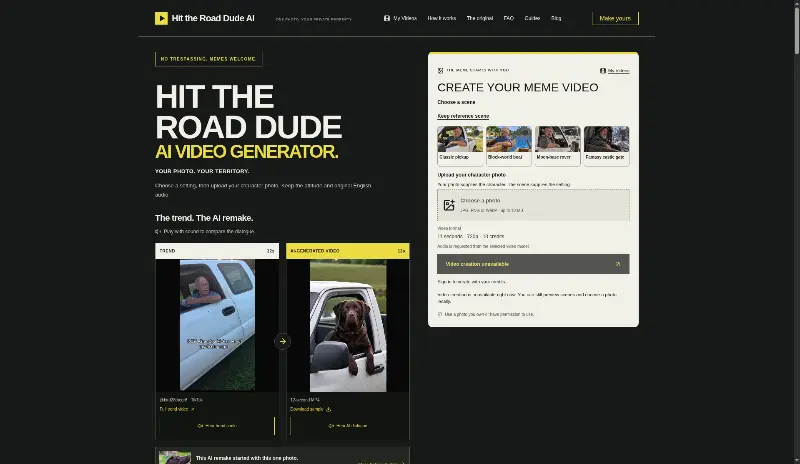The width and height of the screenshot is (800, 464).
Task: Click the My Videos account icon in header
Action: (x=387, y=18)
